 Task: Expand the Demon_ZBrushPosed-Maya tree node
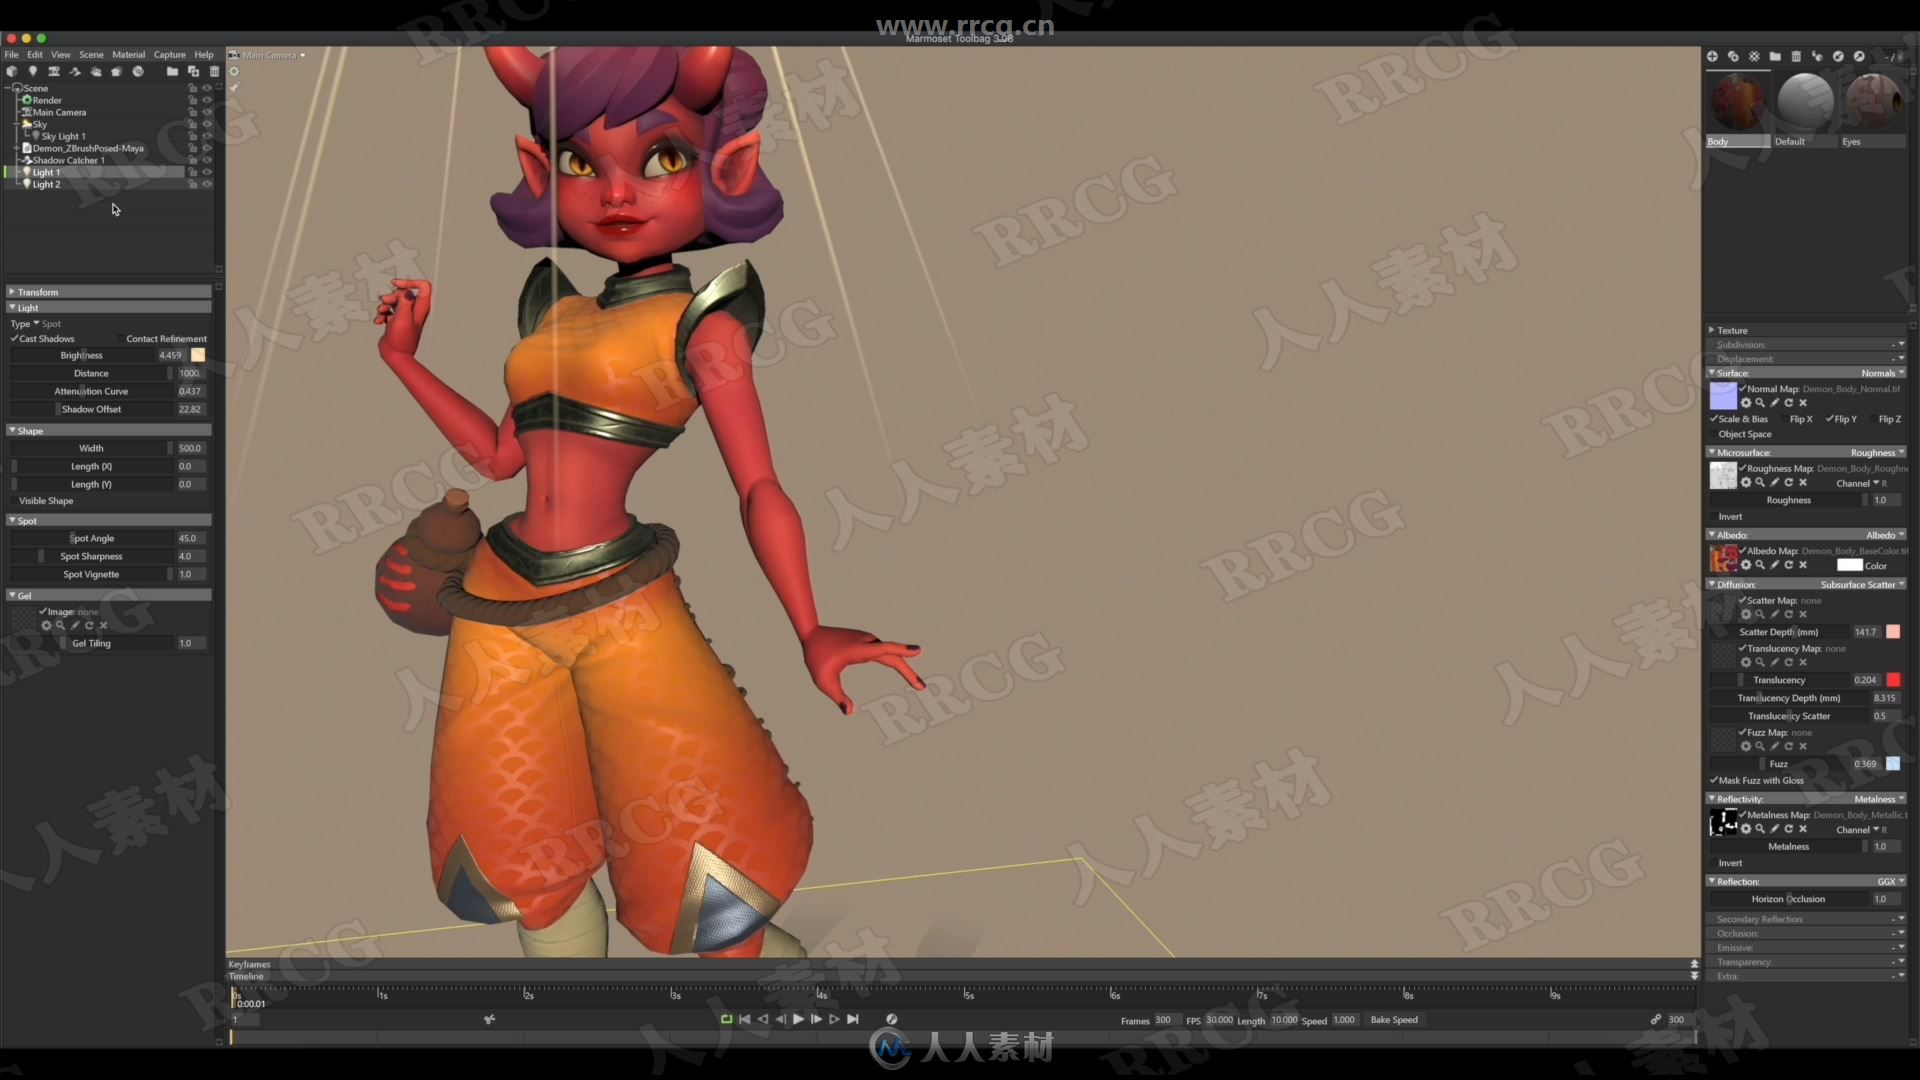coord(16,148)
